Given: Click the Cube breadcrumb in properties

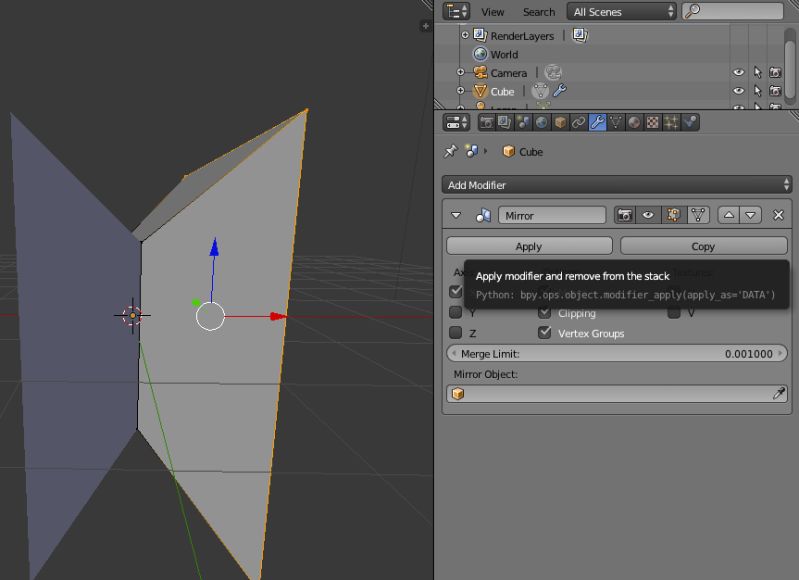Looking at the screenshot, I should coord(523,152).
